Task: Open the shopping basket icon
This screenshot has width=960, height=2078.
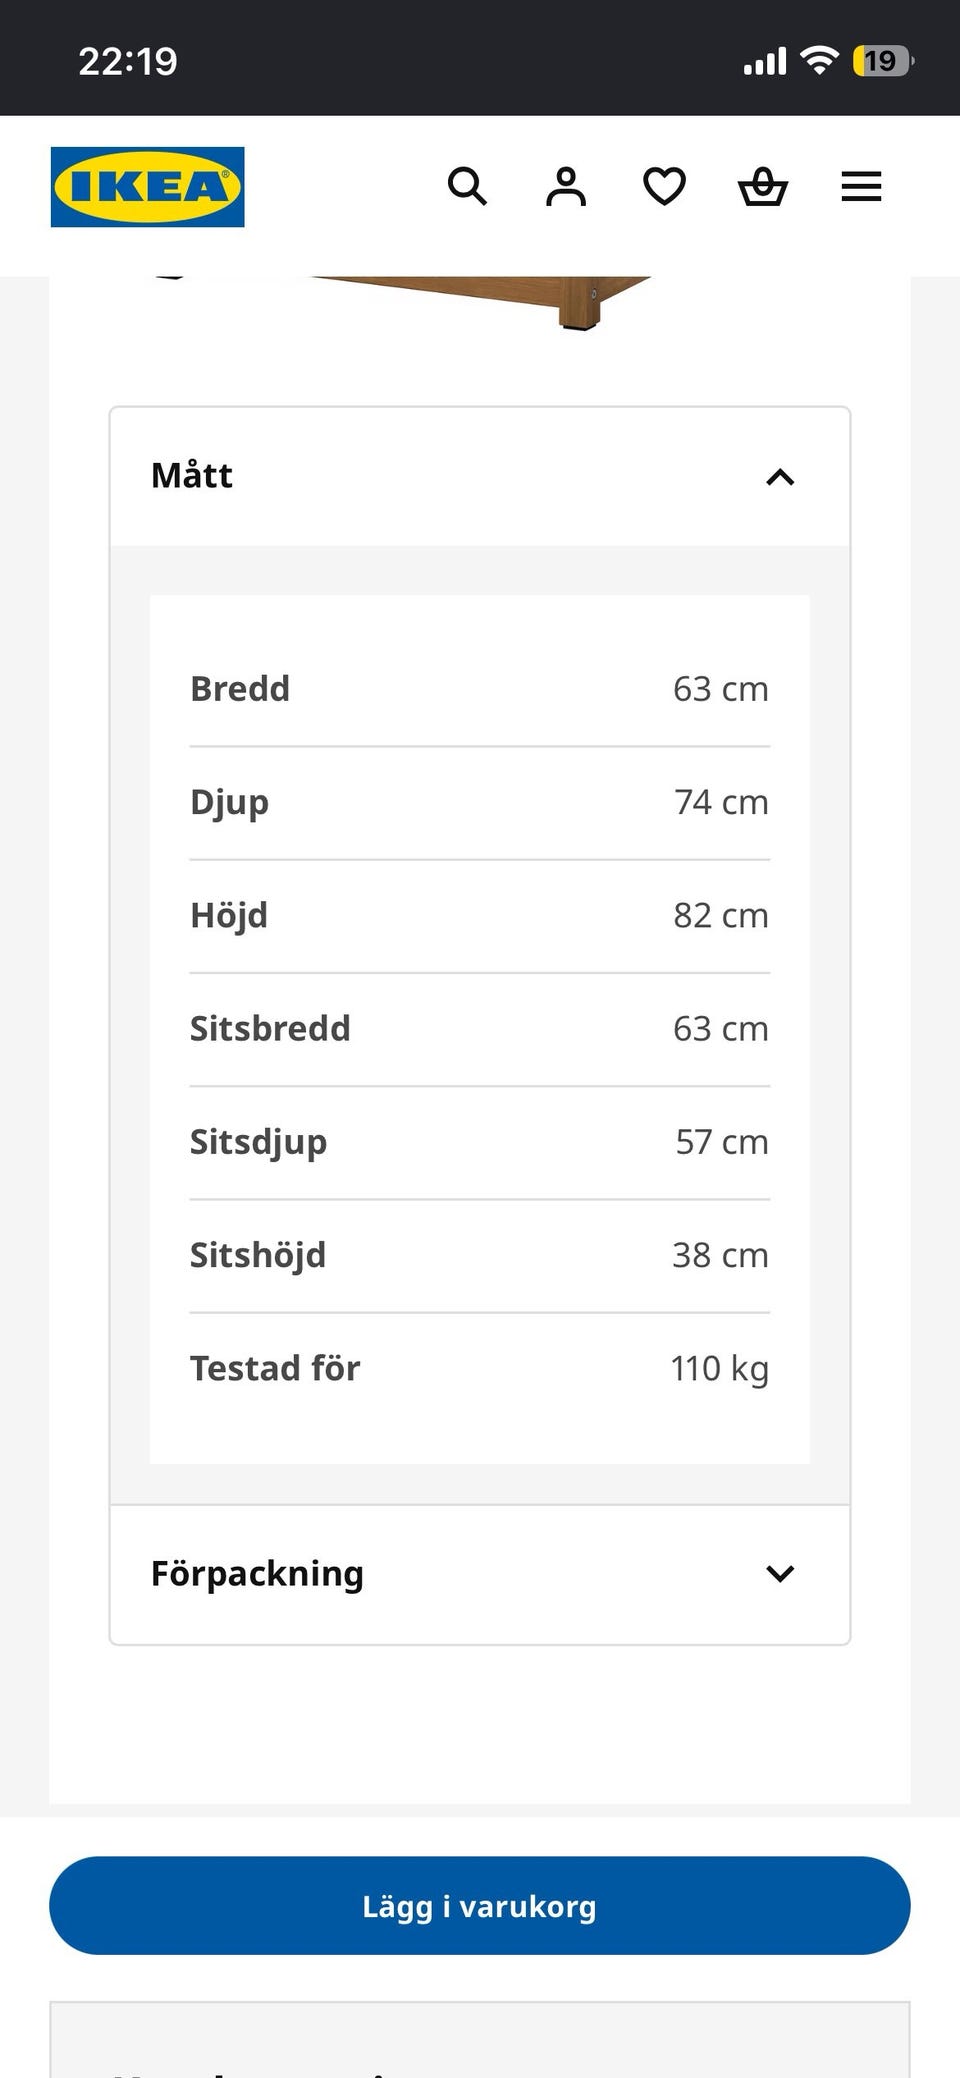Action: [x=763, y=186]
